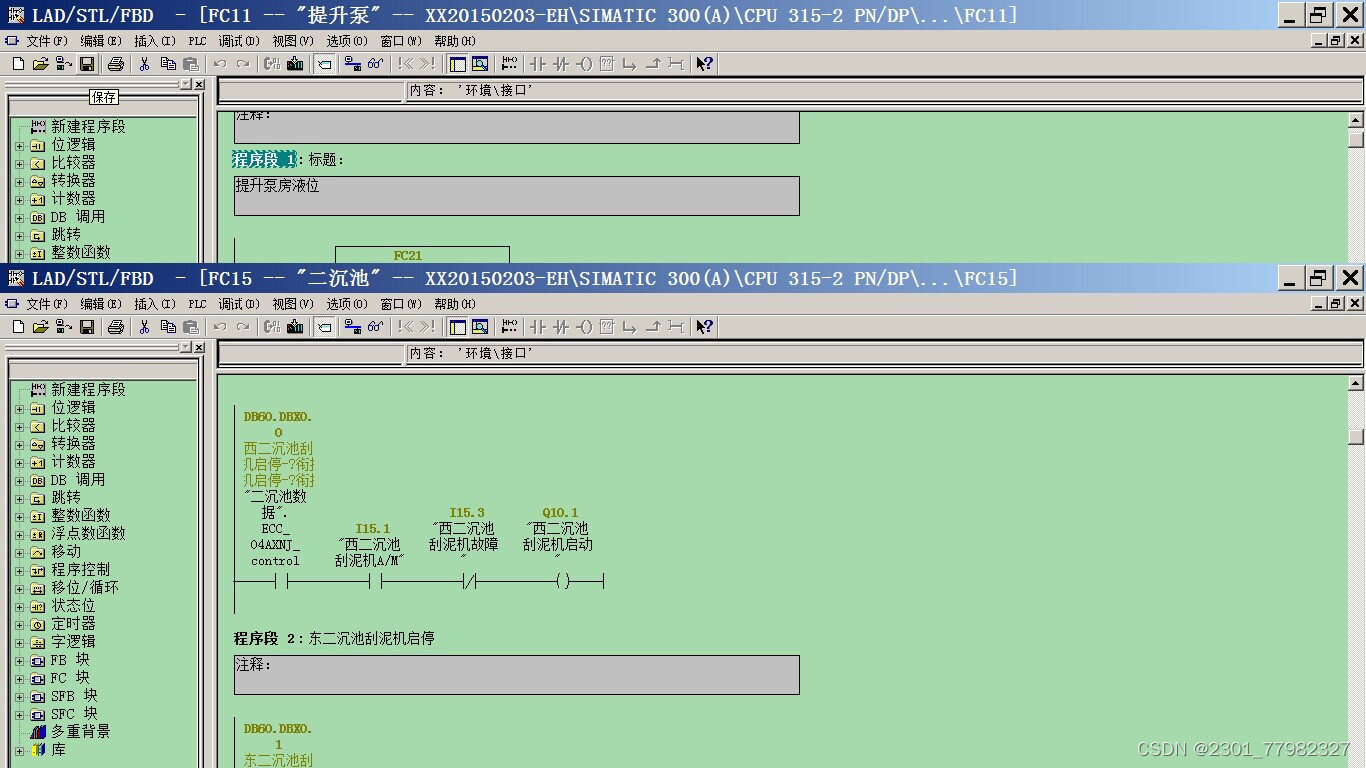Toggle details view button in FC11 toolbar
1366x768 pixels.
tap(480, 64)
